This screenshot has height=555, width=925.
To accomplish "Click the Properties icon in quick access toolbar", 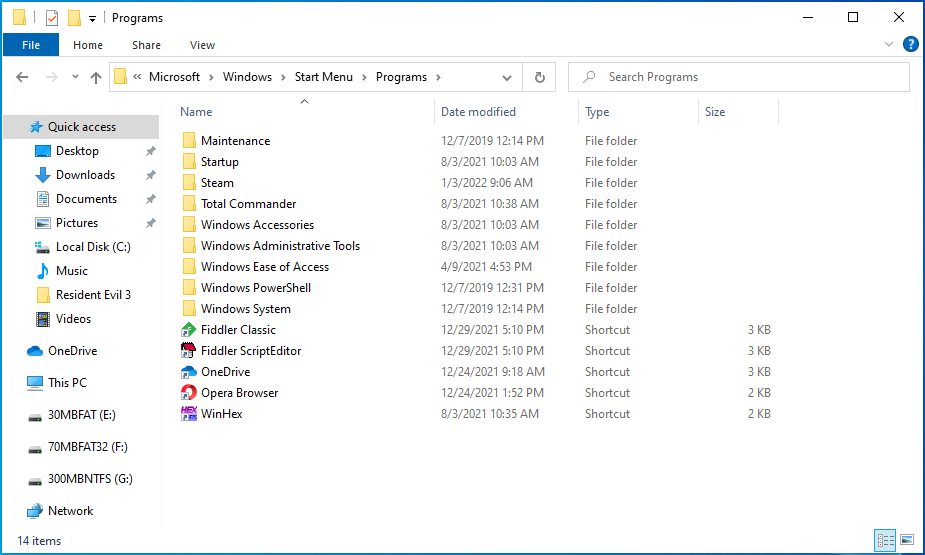I will tap(52, 18).
